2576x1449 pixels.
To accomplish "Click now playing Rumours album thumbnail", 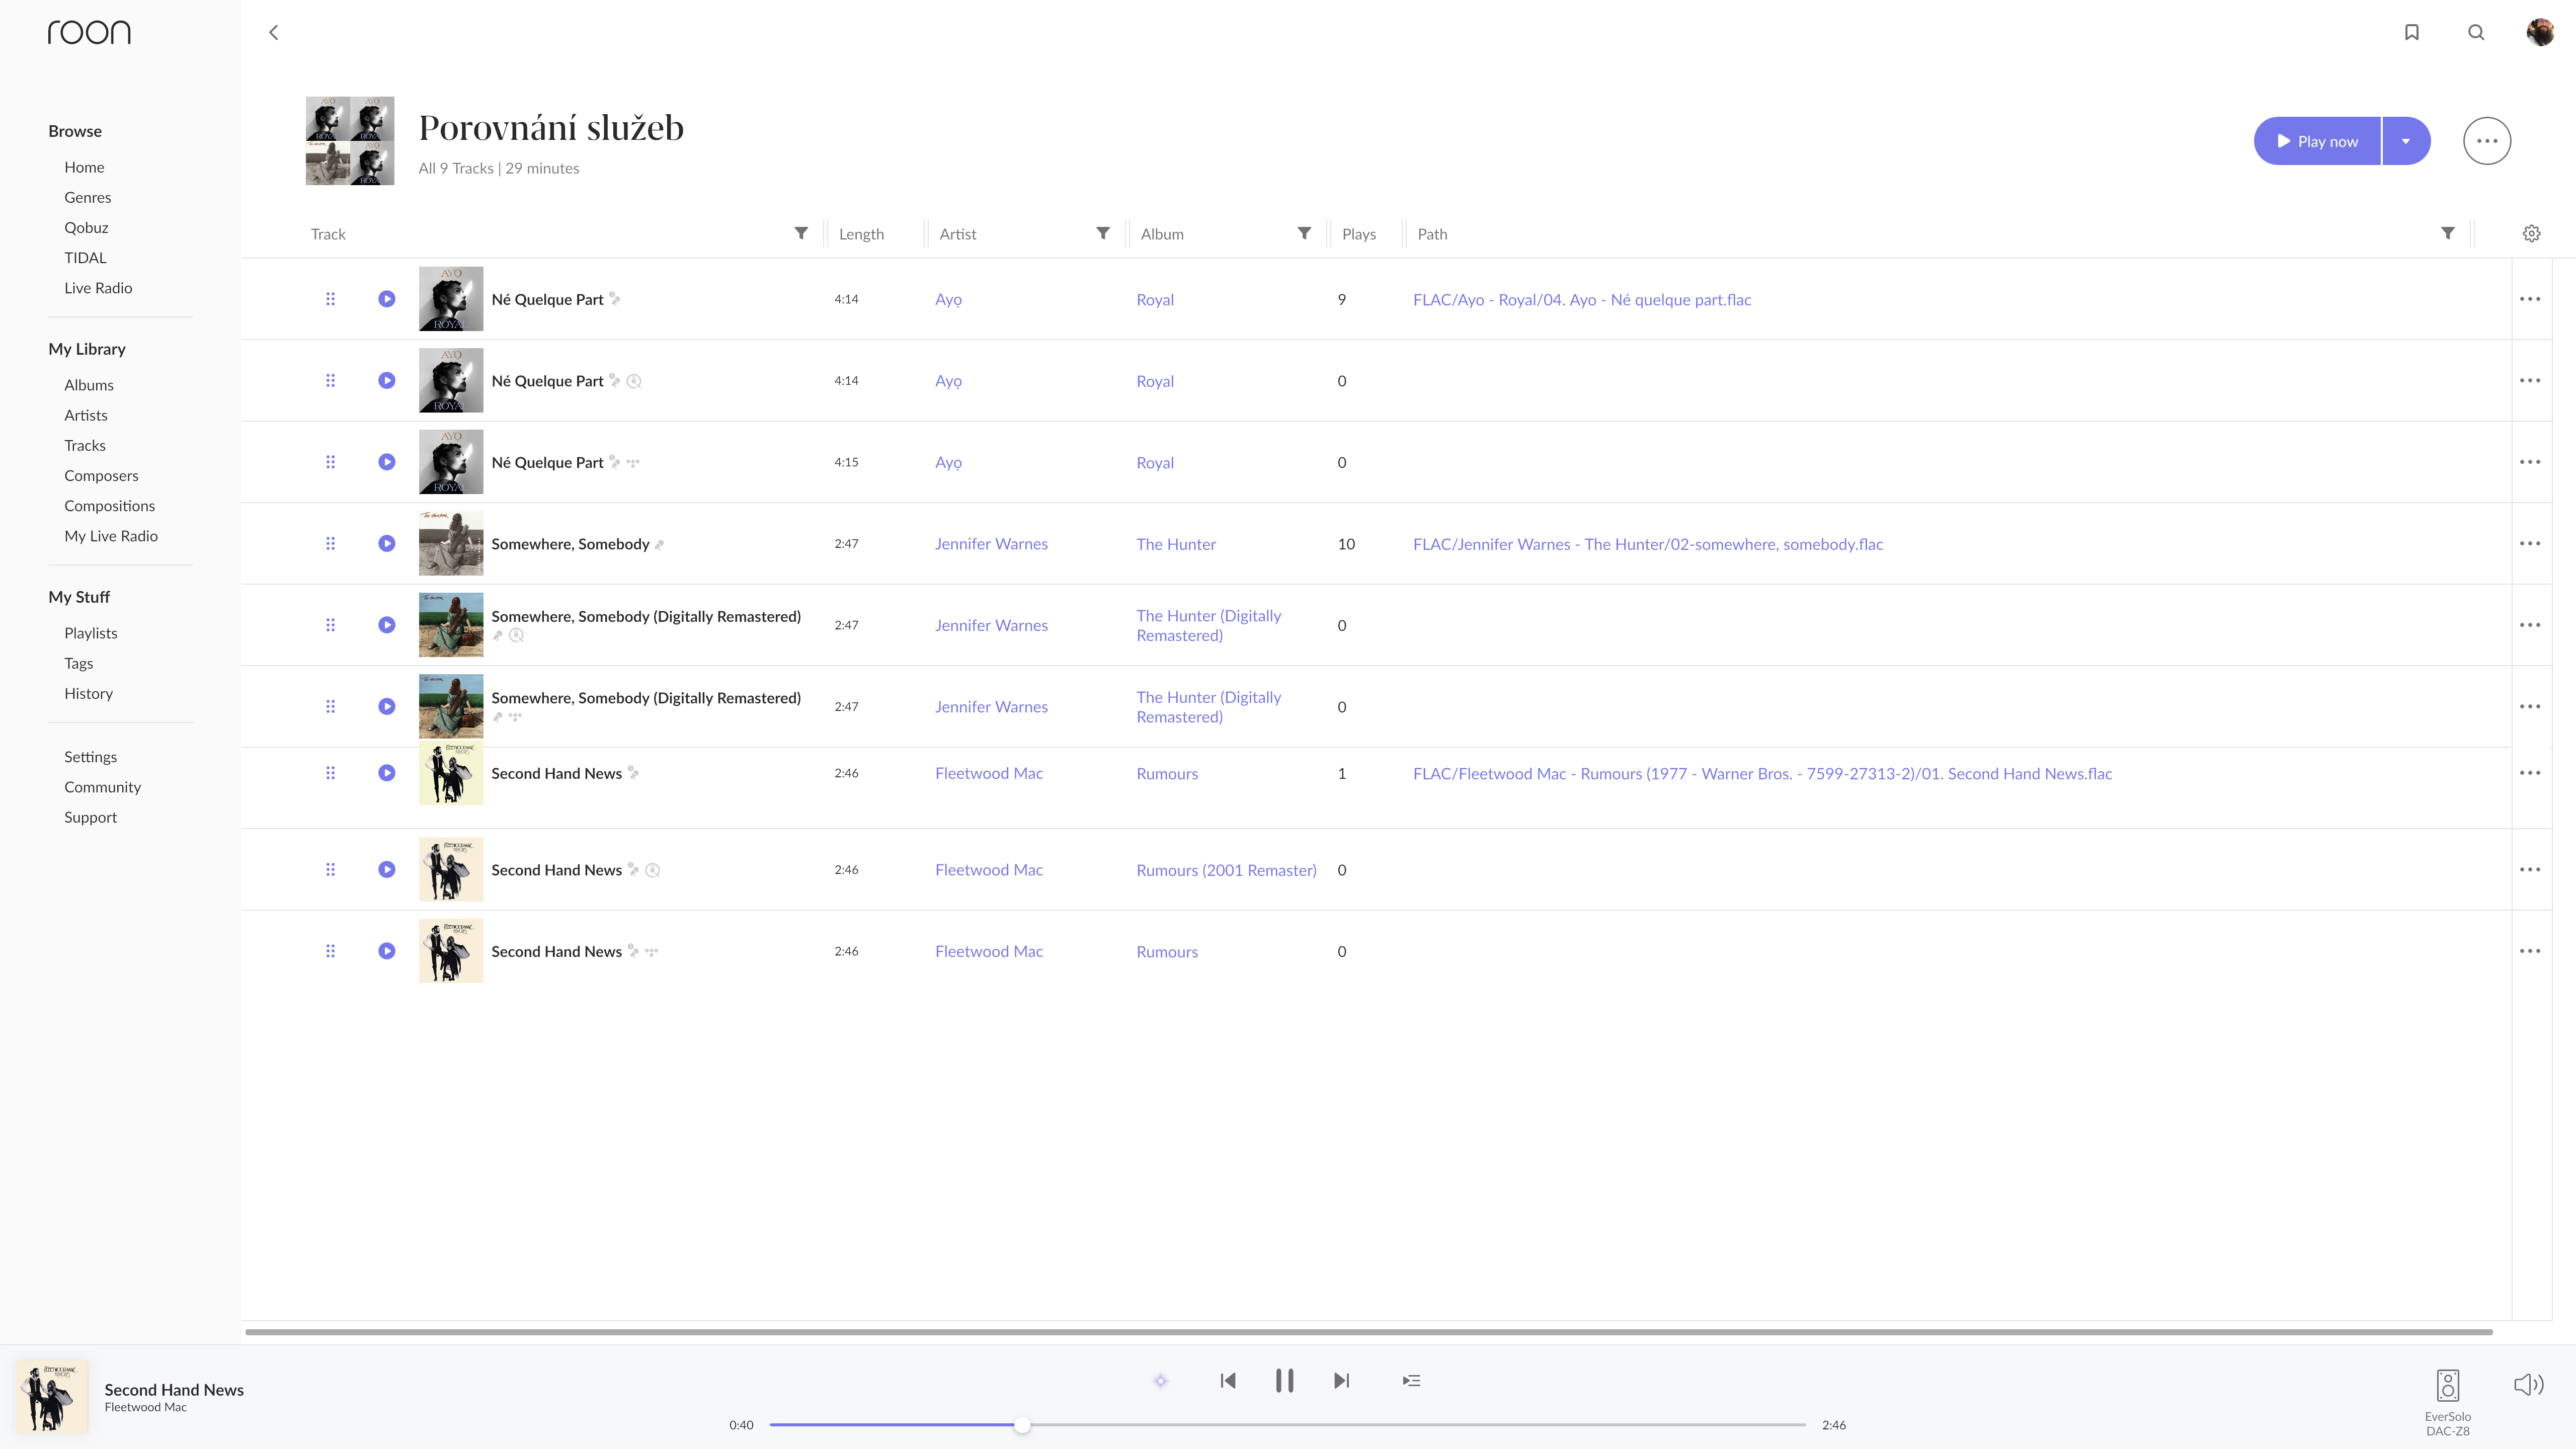I will click(52, 1397).
